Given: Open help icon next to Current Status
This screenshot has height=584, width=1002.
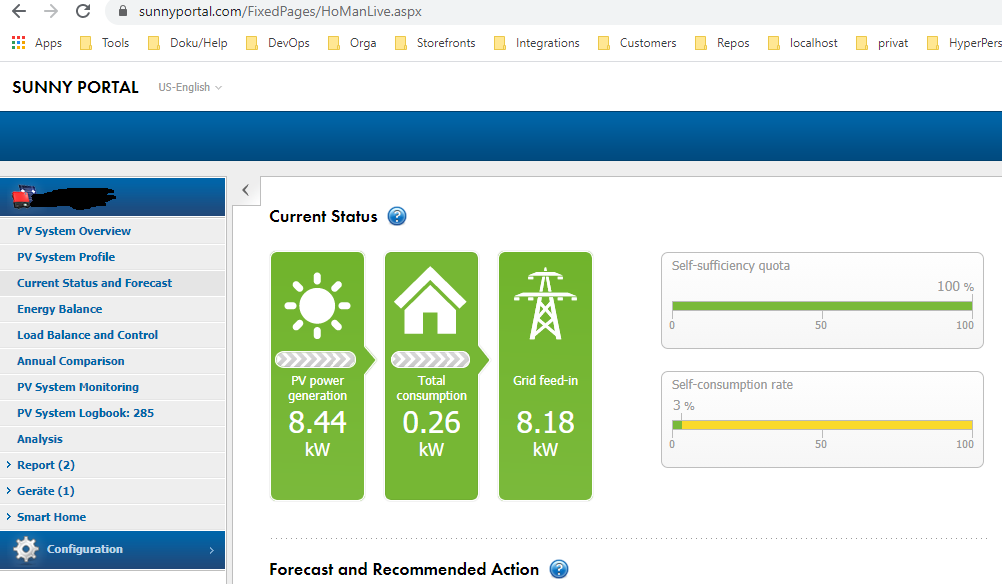Looking at the screenshot, I should click(x=397, y=217).
